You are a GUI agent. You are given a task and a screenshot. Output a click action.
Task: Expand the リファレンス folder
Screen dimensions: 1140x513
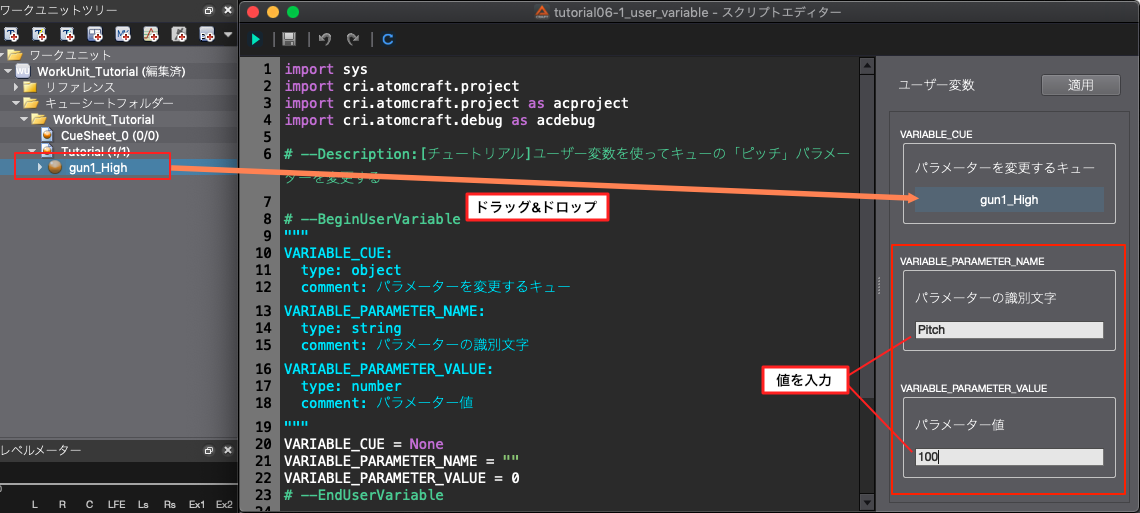pos(16,87)
